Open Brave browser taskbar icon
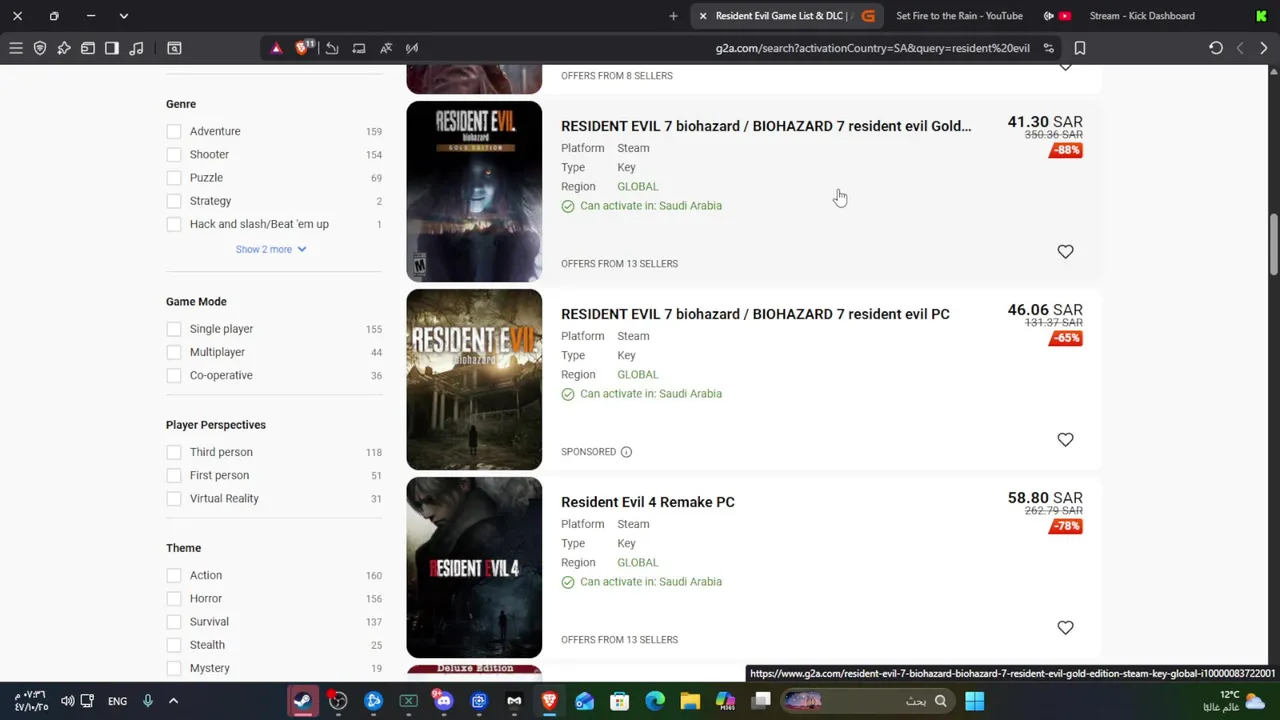This screenshot has height=720, width=1280. 549,701
